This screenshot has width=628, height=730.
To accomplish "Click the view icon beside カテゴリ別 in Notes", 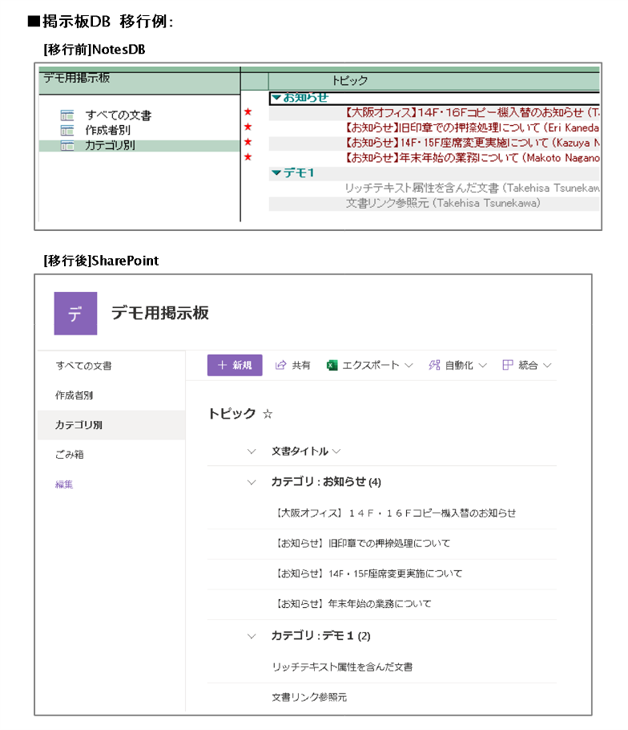I will [x=67, y=145].
